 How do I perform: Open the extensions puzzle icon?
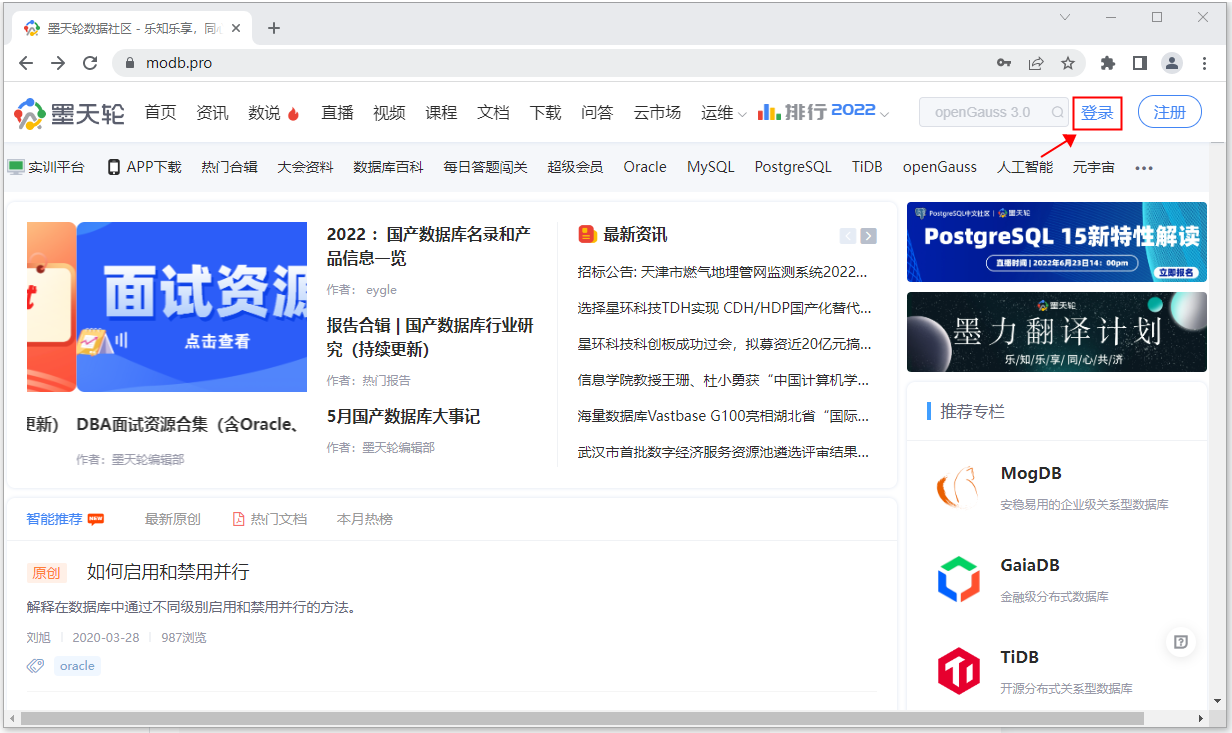[1107, 63]
